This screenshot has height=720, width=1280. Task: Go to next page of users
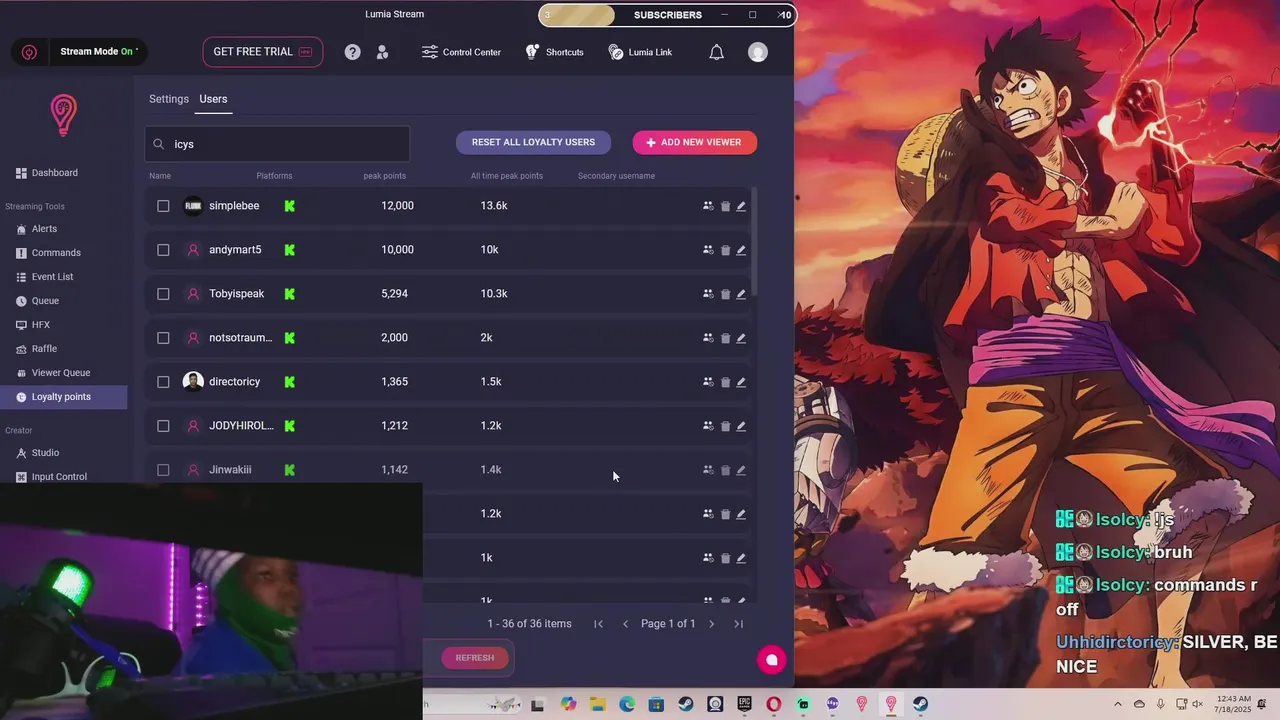pos(711,624)
